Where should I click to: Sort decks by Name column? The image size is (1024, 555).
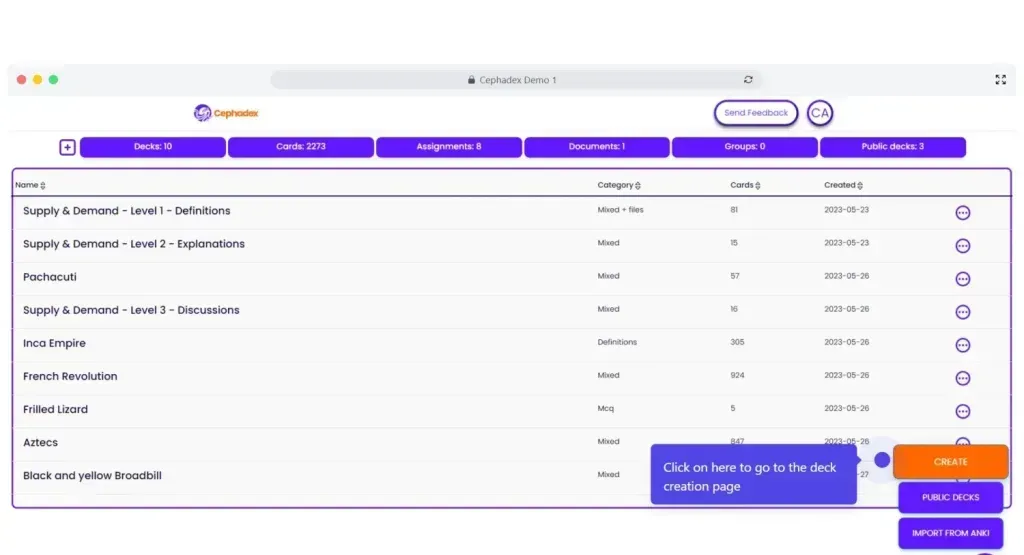tap(30, 185)
